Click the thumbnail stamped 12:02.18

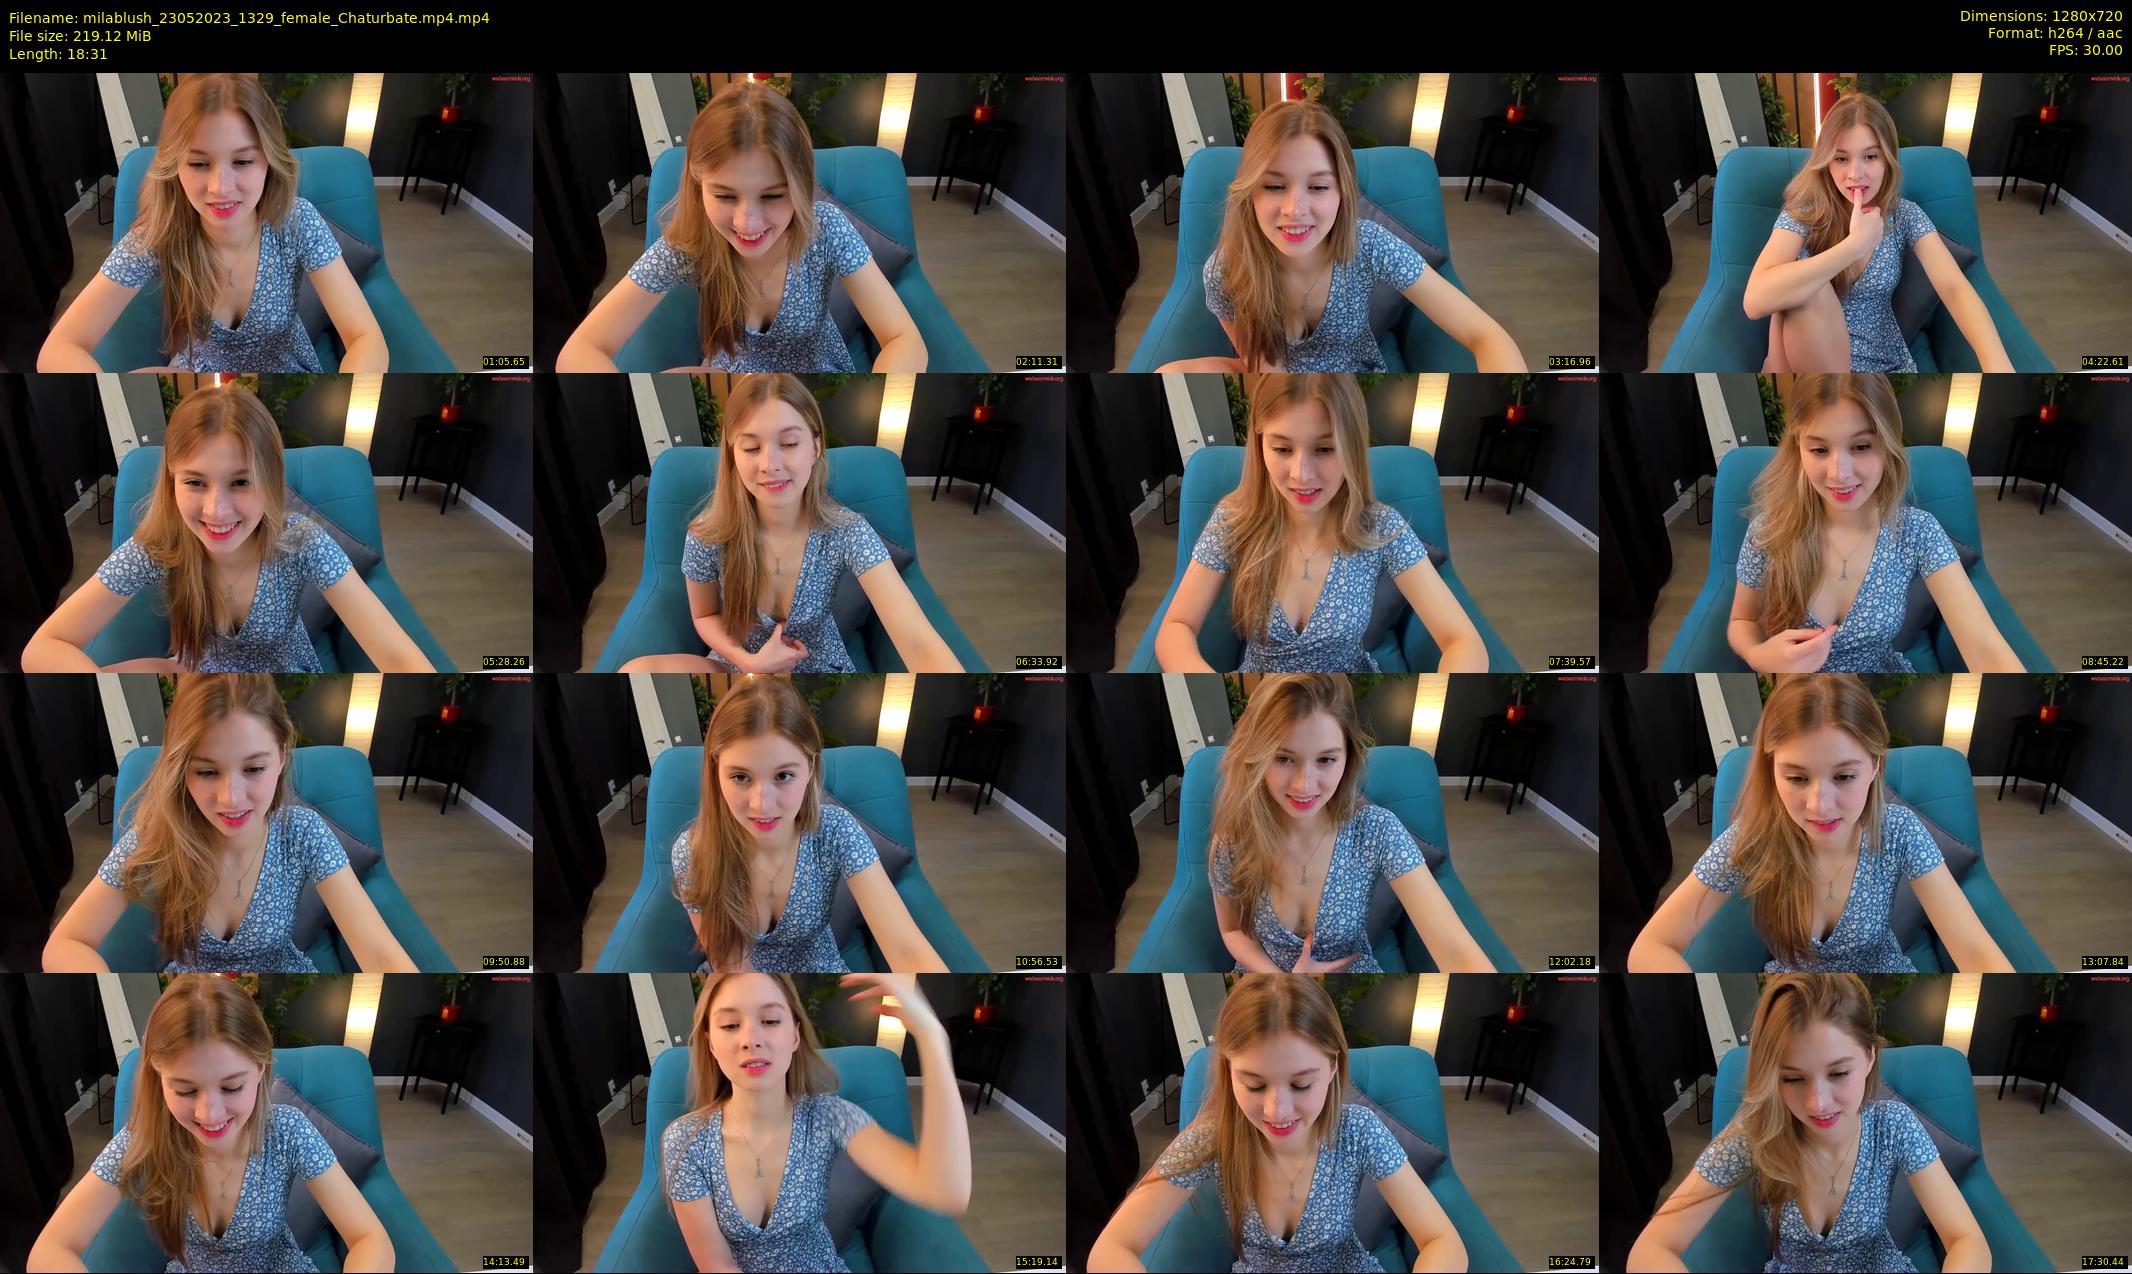(1332, 822)
